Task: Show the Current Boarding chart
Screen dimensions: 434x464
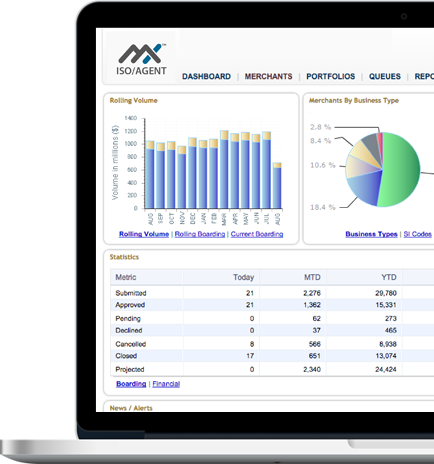Action: (x=257, y=234)
